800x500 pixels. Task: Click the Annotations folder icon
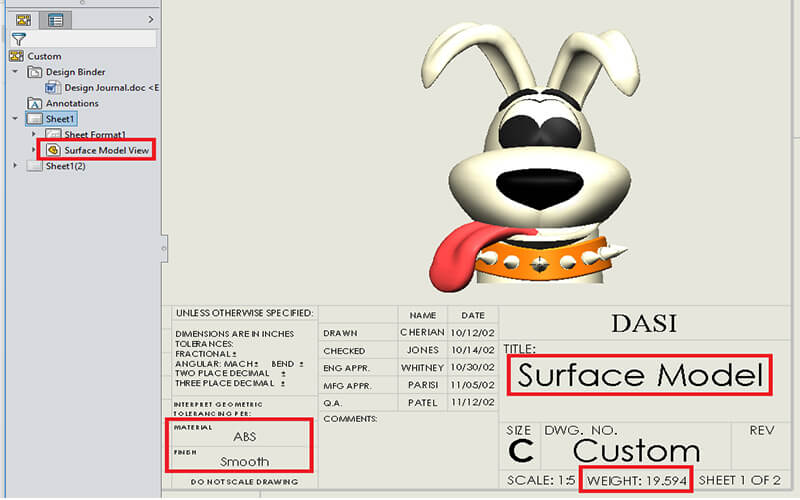[35, 103]
